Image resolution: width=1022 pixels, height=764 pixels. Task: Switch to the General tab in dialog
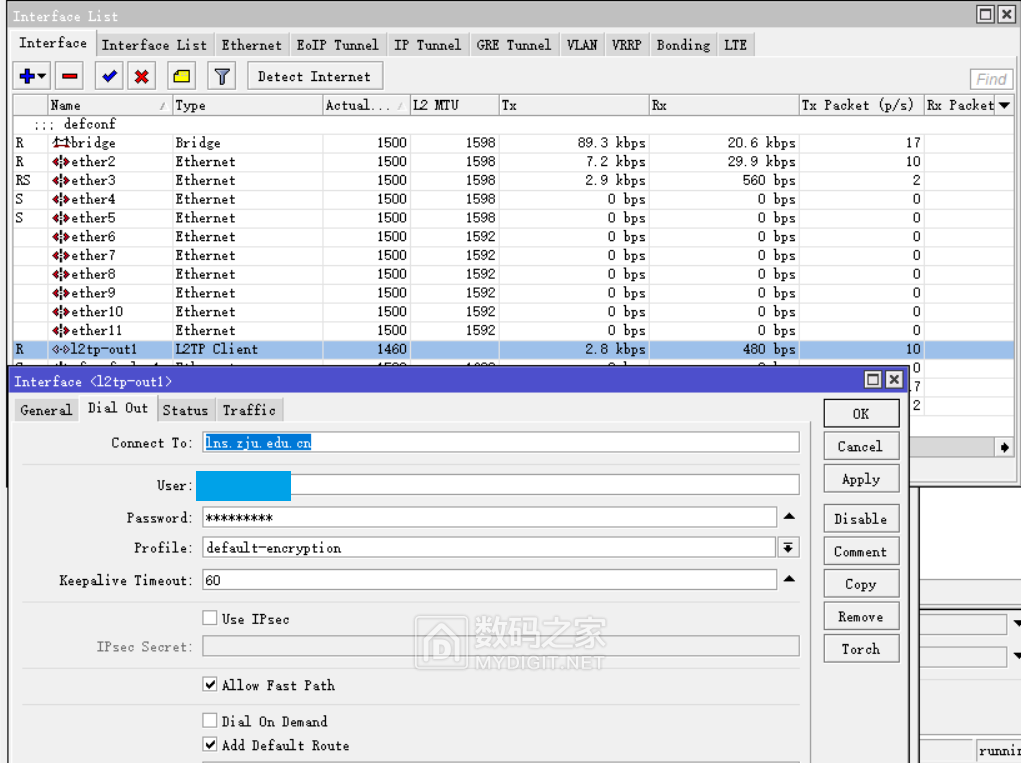pos(46,410)
